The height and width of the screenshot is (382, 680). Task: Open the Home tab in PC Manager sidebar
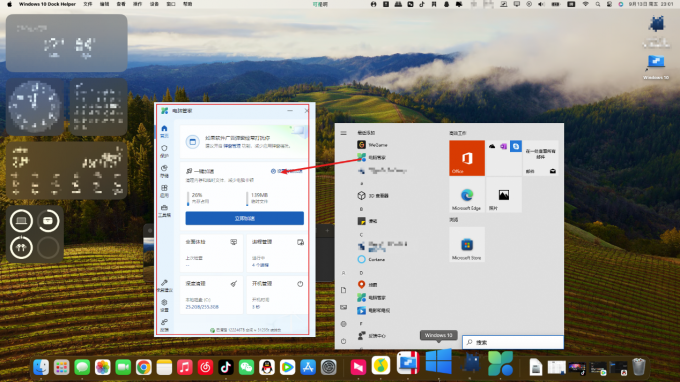pyautogui.click(x=164, y=131)
